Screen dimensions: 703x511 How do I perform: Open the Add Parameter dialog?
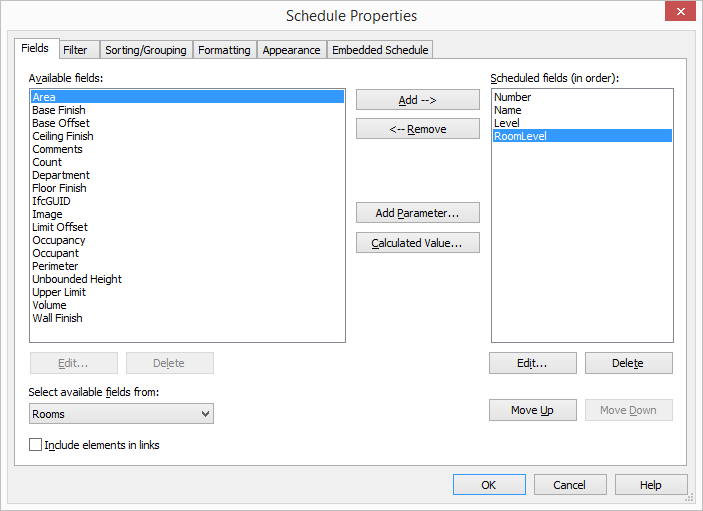click(418, 213)
